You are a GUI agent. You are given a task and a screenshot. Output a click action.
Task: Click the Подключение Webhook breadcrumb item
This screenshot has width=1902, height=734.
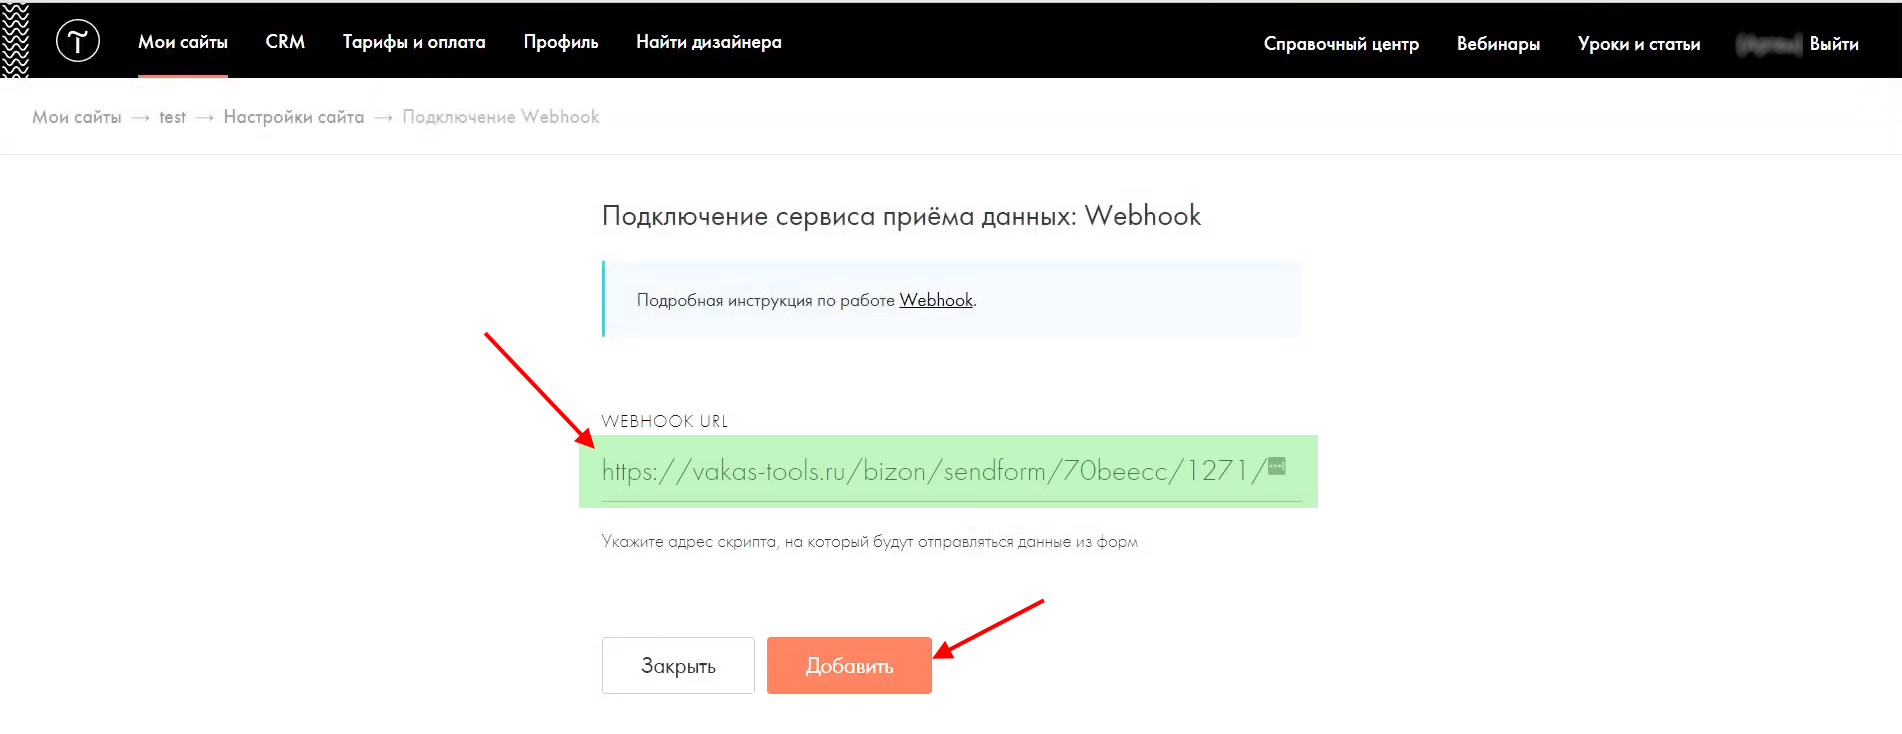click(501, 117)
